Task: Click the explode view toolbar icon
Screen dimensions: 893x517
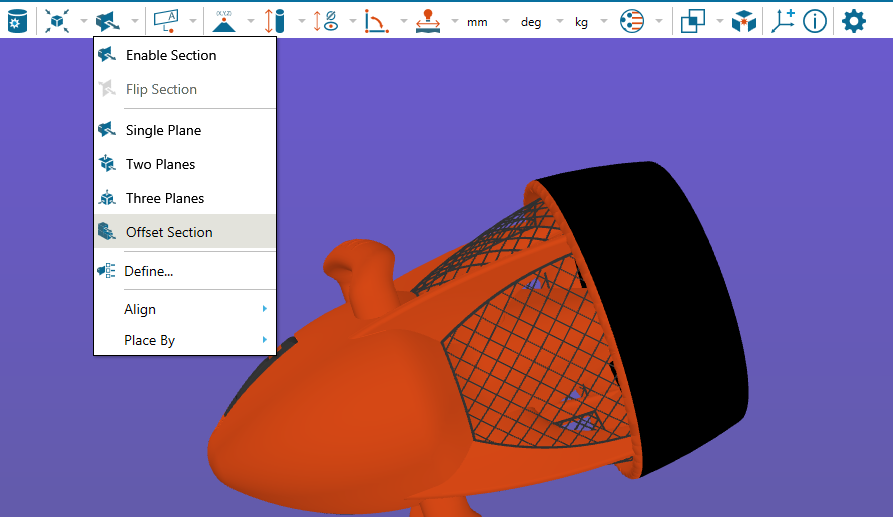Action: click(58, 20)
